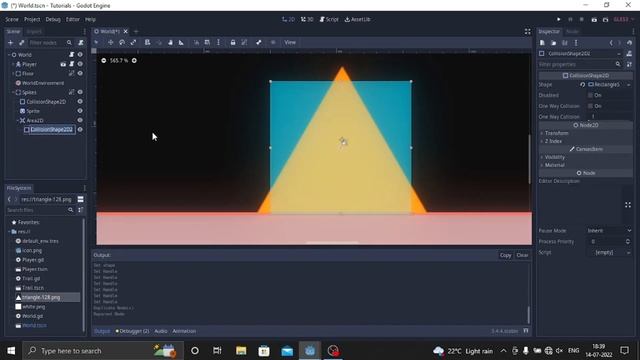
Task: Open skeleton options bone icon
Action: (x=259, y=42)
